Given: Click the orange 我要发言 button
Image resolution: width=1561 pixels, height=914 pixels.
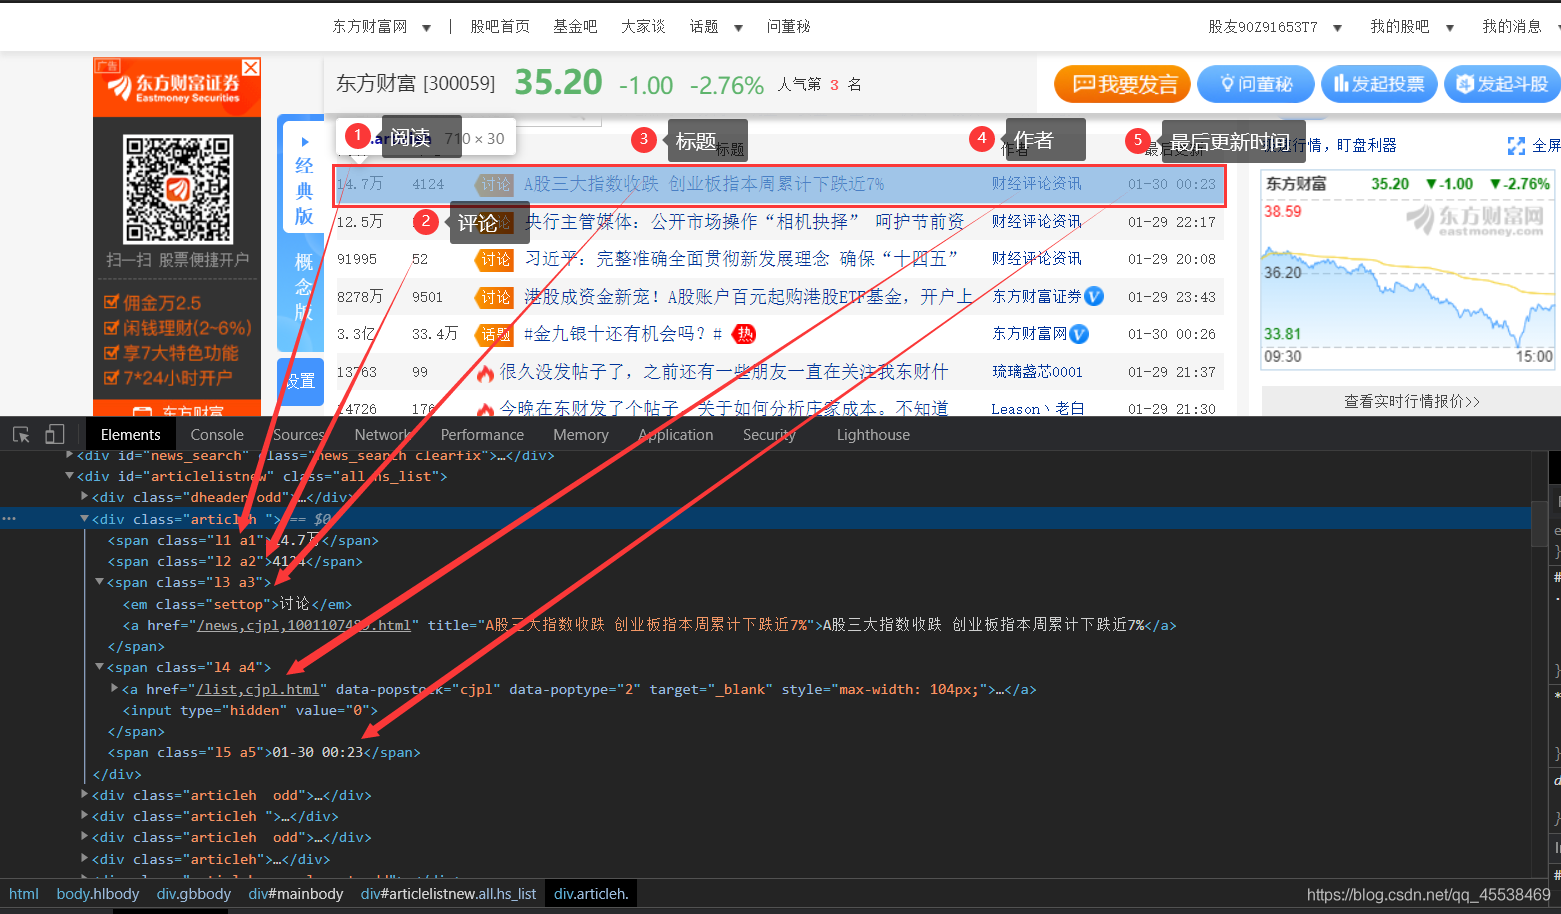Looking at the screenshot, I should pos(1122,85).
